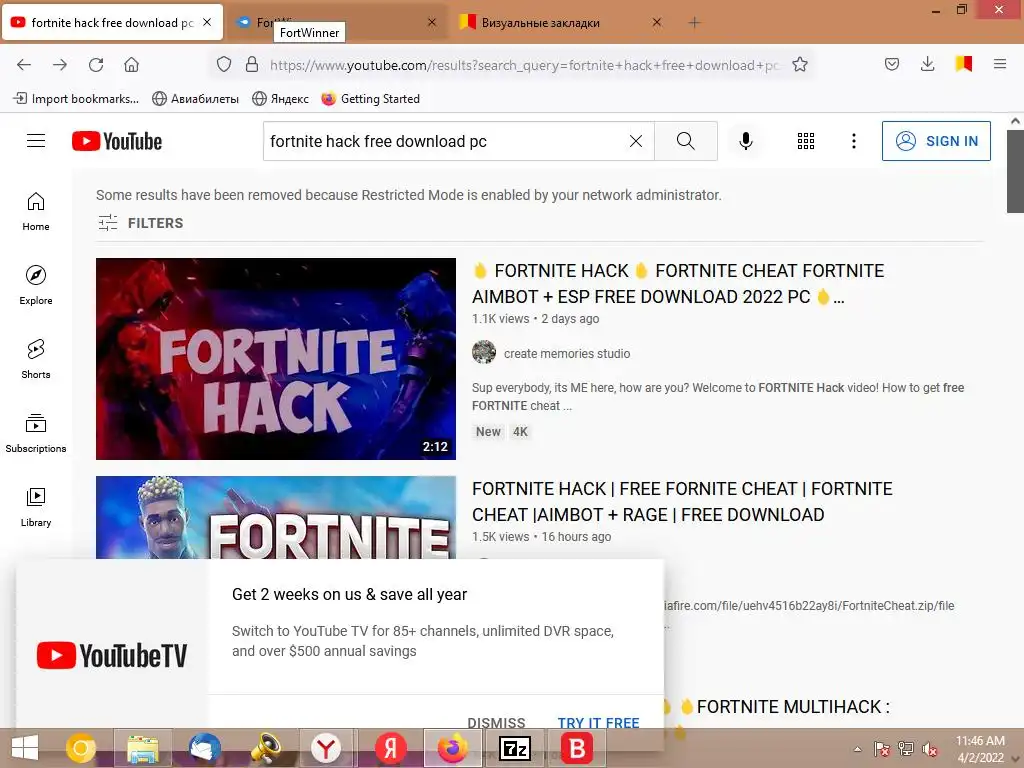Click the magnifier search button
The width and height of the screenshot is (1024, 768).
click(686, 141)
